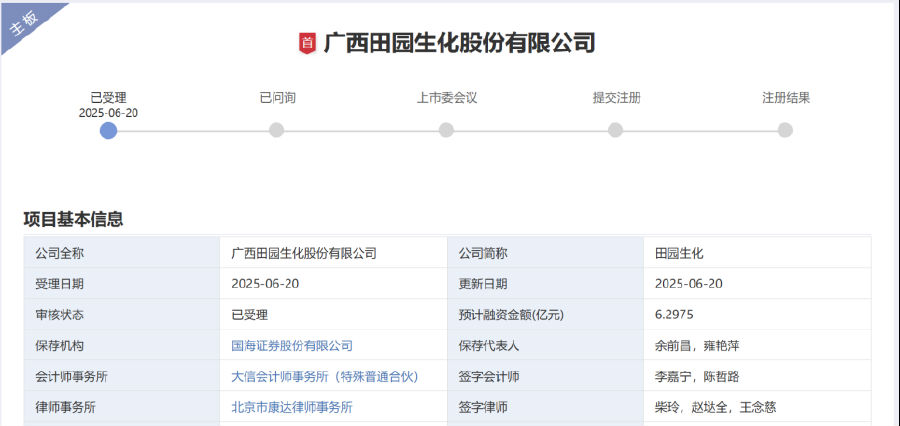Select the 上市委会议 progress step dot
Screen dimensions: 900x426
click(446, 130)
